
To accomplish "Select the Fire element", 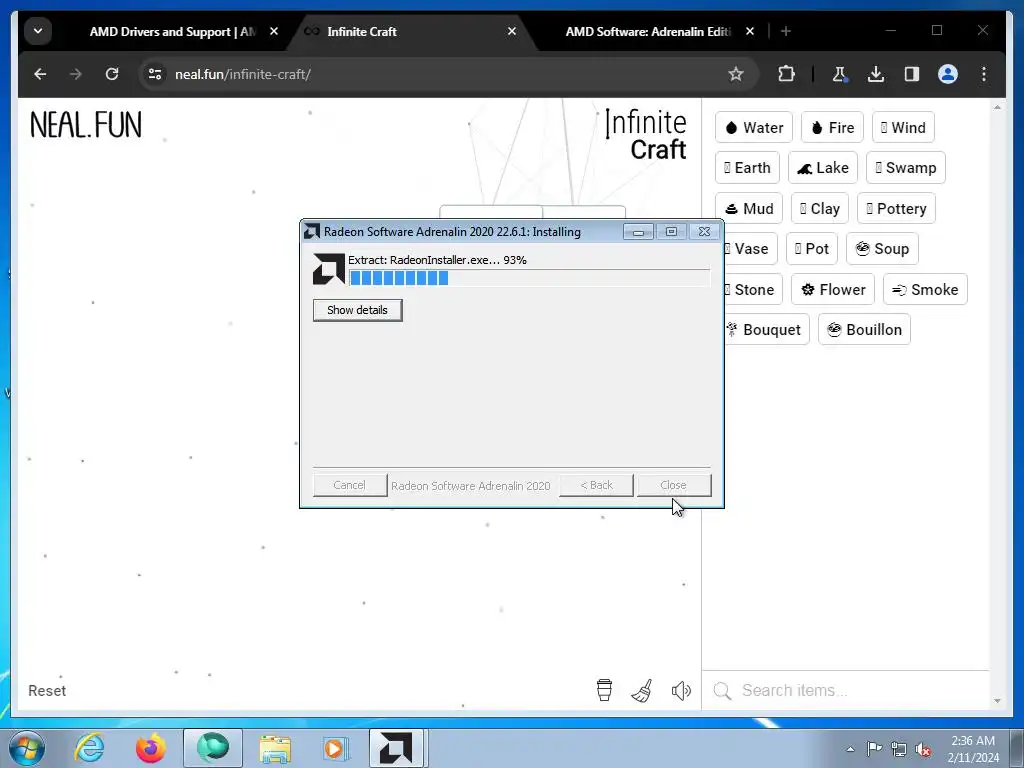I will coord(833,127).
